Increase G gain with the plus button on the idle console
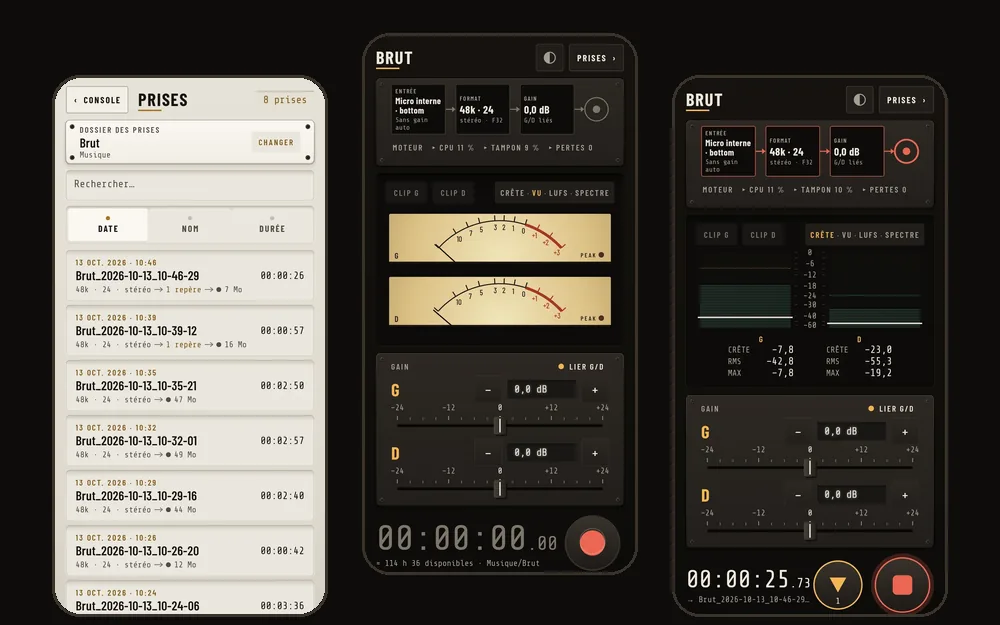1000x625 pixels. [594, 390]
